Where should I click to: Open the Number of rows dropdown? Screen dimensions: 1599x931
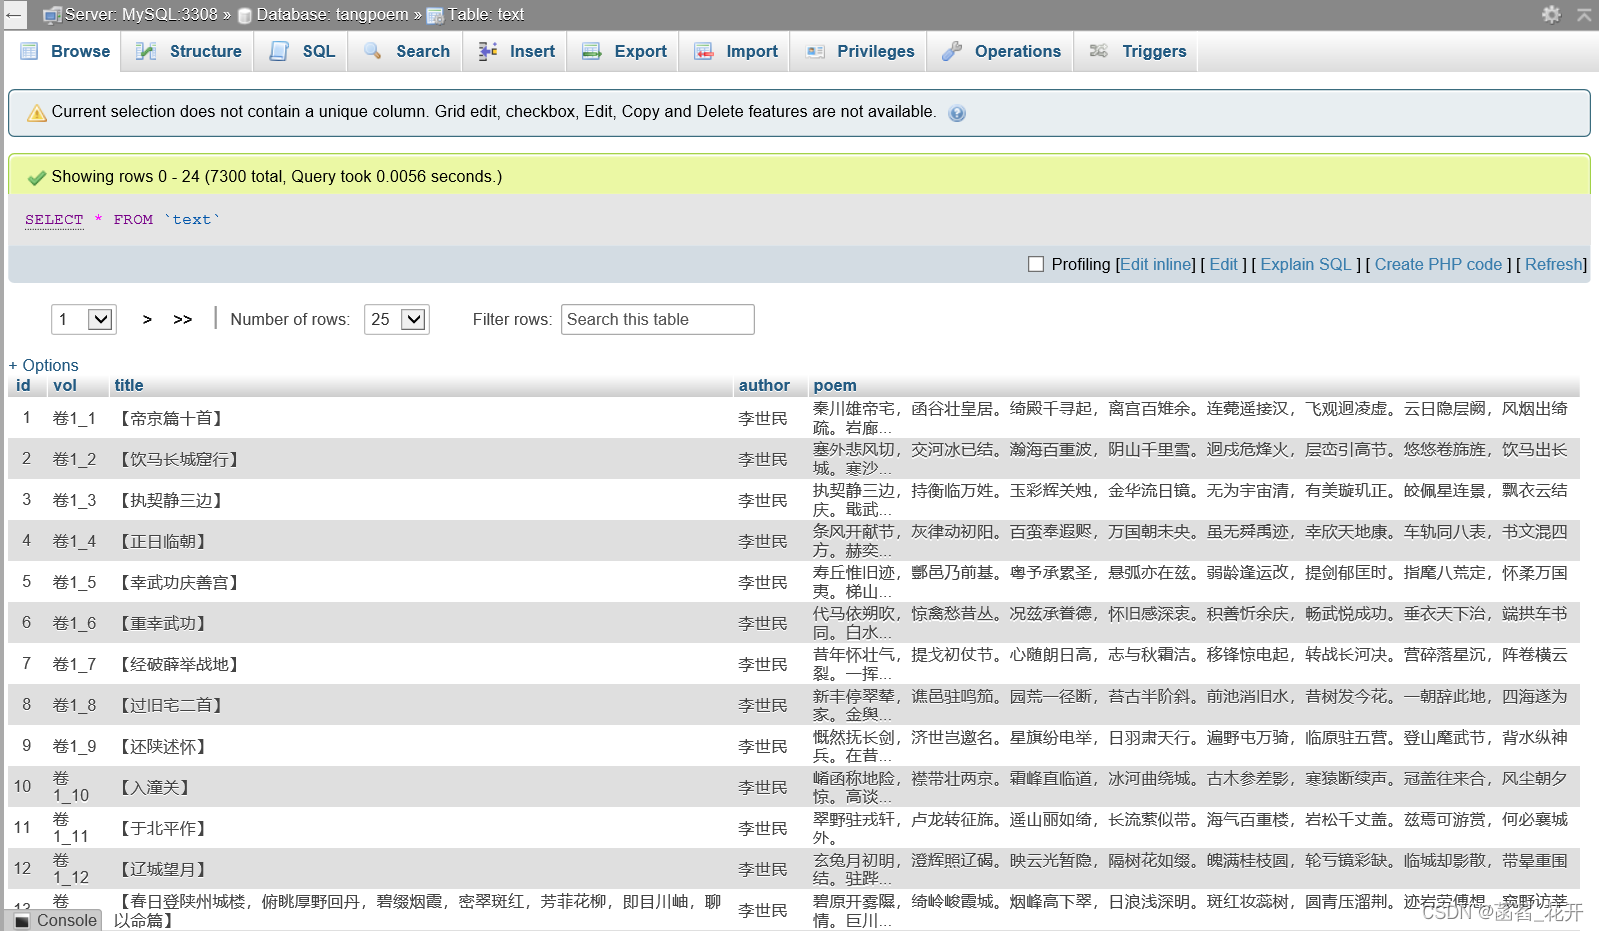(x=397, y=319)
